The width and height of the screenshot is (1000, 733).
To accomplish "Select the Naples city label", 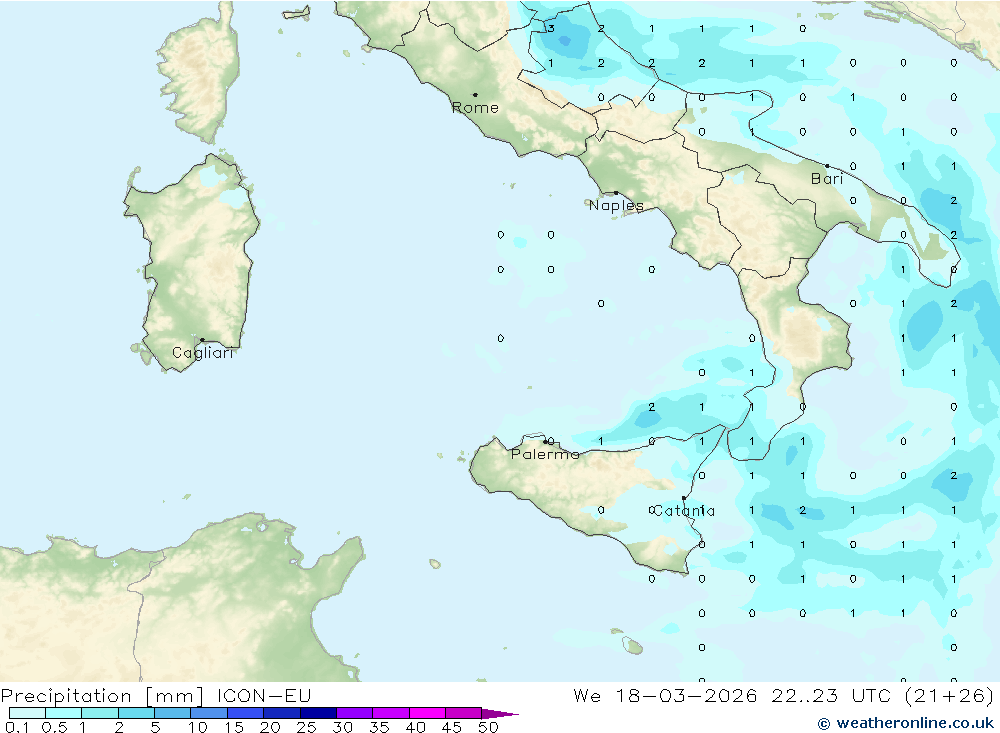I will tap(616, 205).
